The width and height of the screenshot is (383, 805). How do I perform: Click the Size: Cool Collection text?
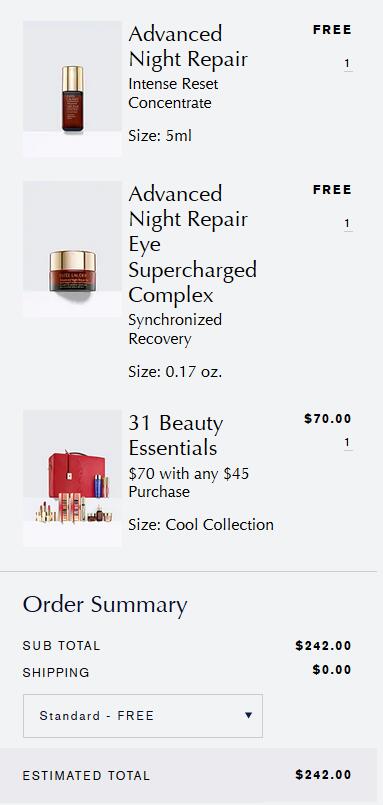201,525
